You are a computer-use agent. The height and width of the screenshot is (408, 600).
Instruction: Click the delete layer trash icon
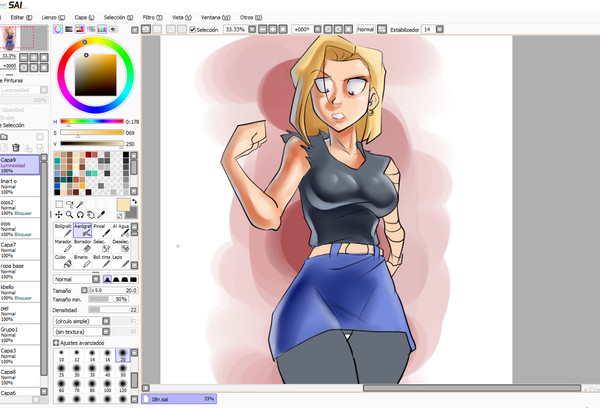point(16,147)
